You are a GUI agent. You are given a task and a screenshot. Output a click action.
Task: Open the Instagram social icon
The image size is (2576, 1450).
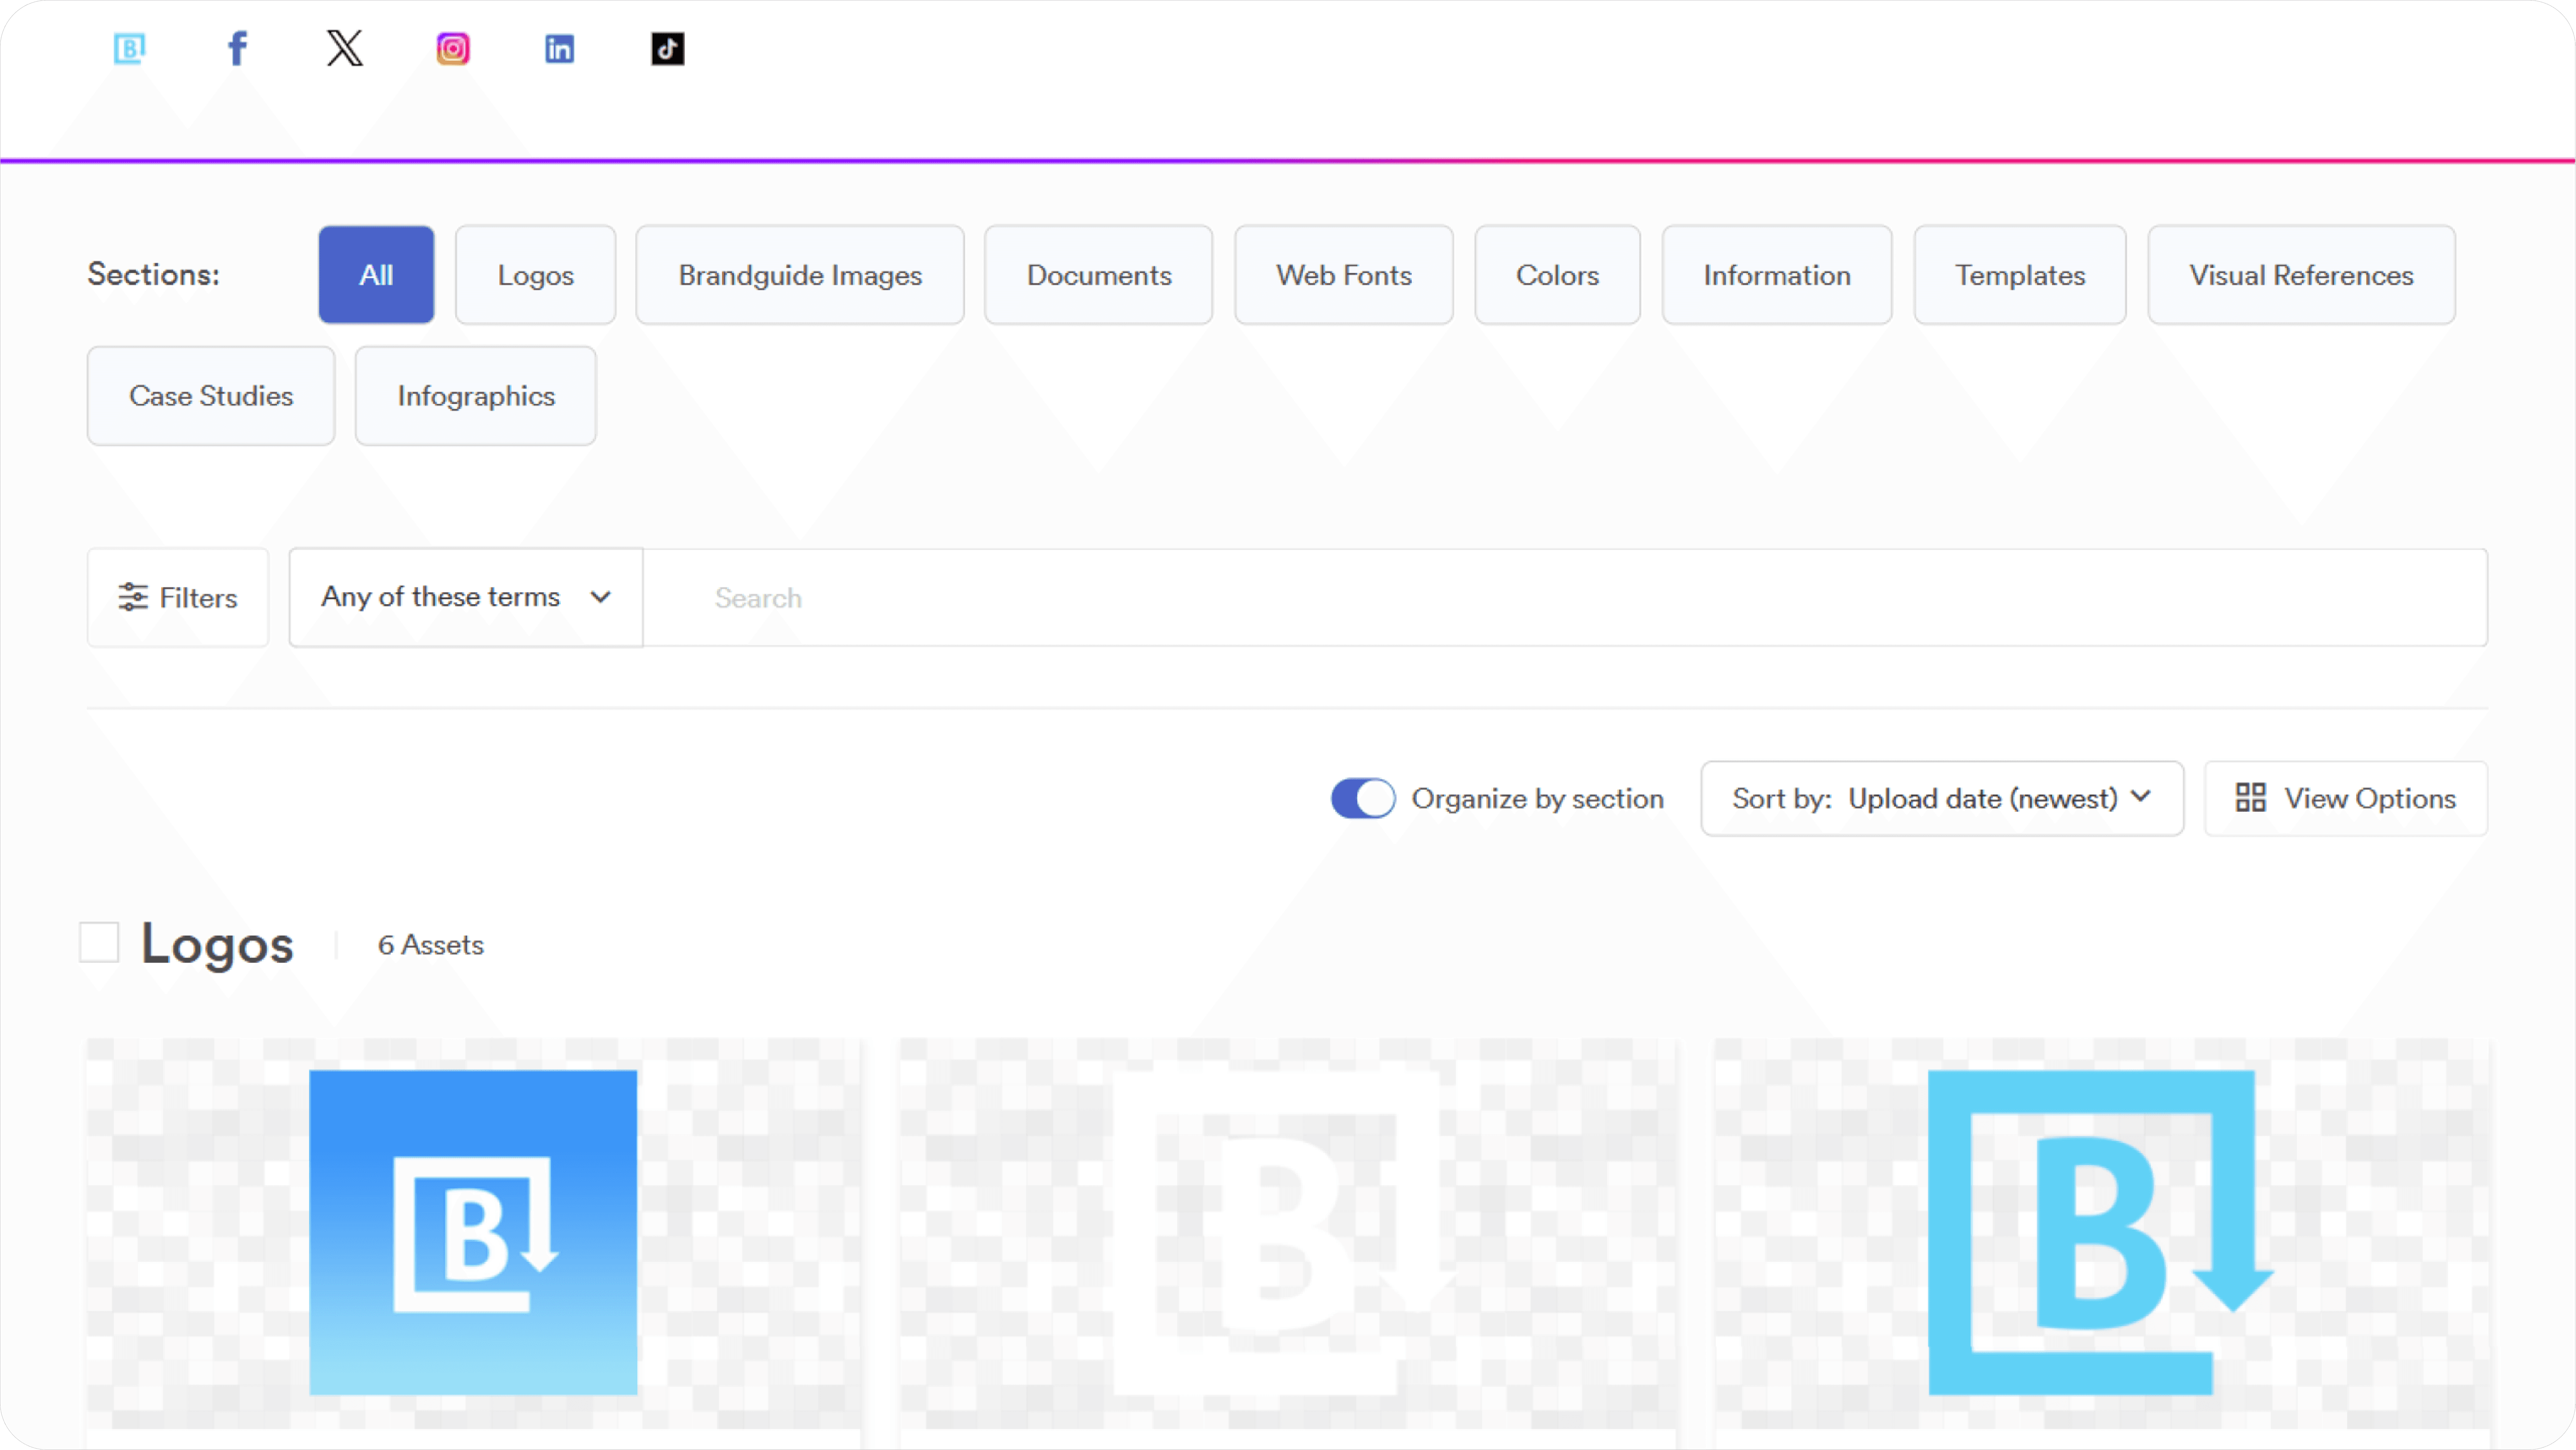point(453,48)
